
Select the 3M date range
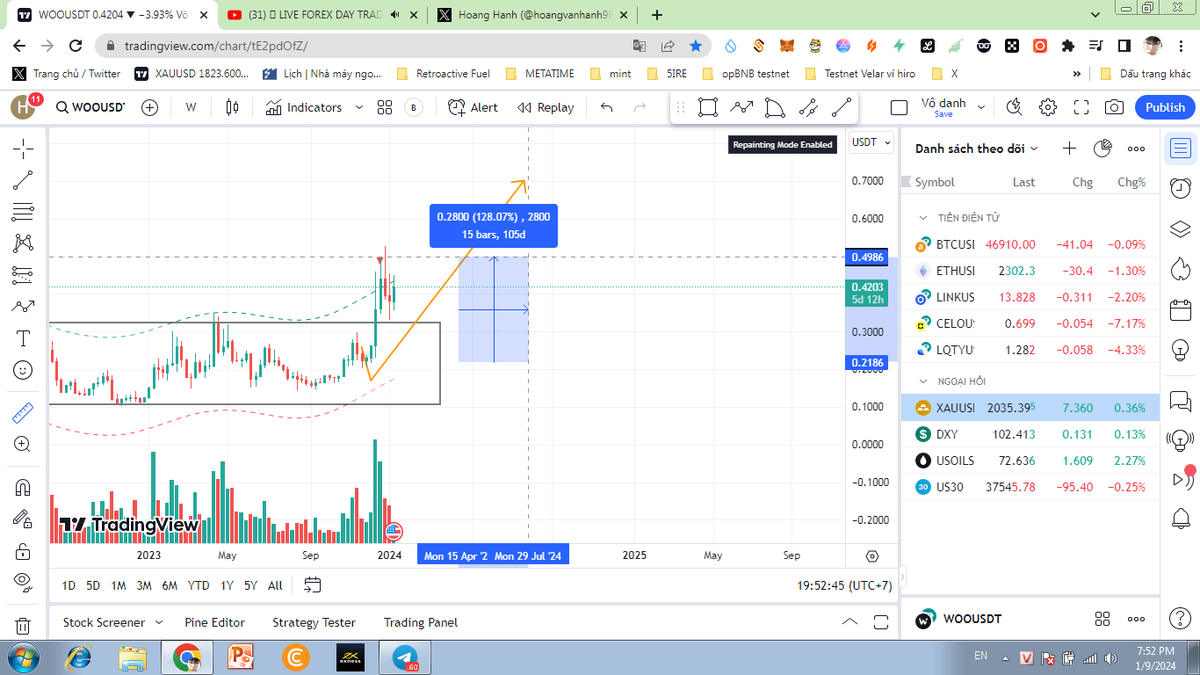pyautogui.click(x=144, y=585)
